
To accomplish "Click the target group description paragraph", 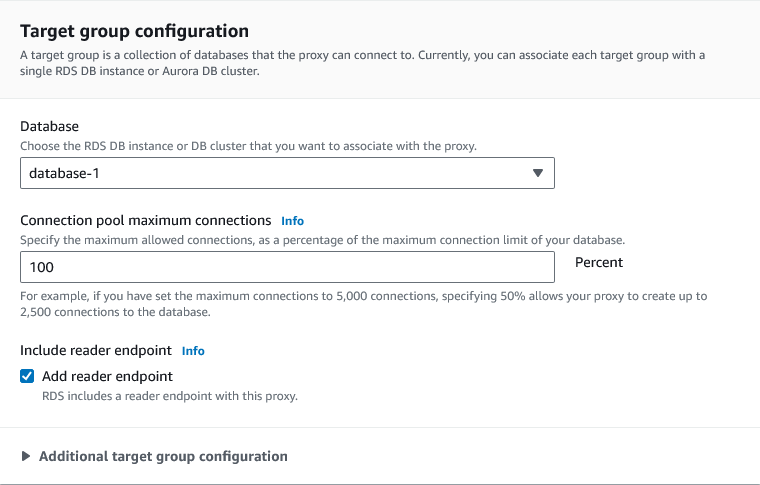I will pos(362,63).
